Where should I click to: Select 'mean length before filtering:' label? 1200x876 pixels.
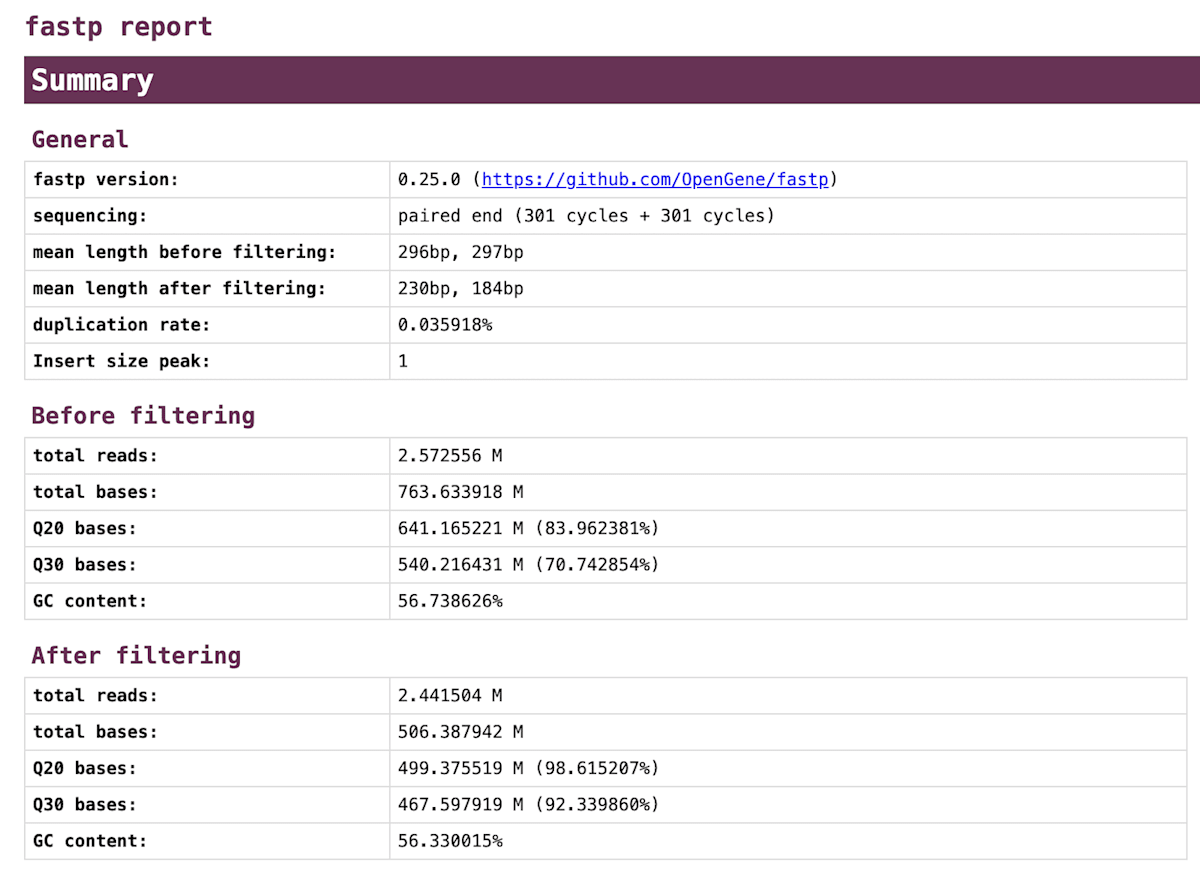(184, 252)
